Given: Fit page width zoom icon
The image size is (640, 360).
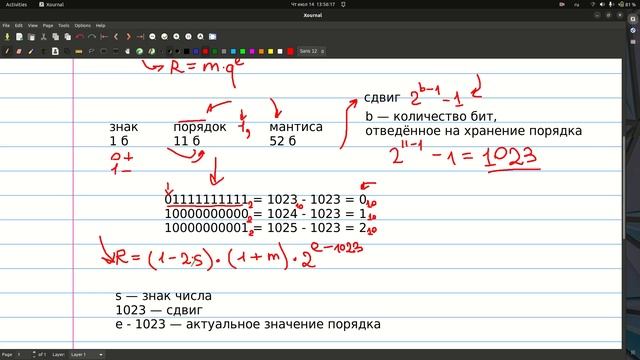Looking at the screenshot, I should (x=164, y=37).
